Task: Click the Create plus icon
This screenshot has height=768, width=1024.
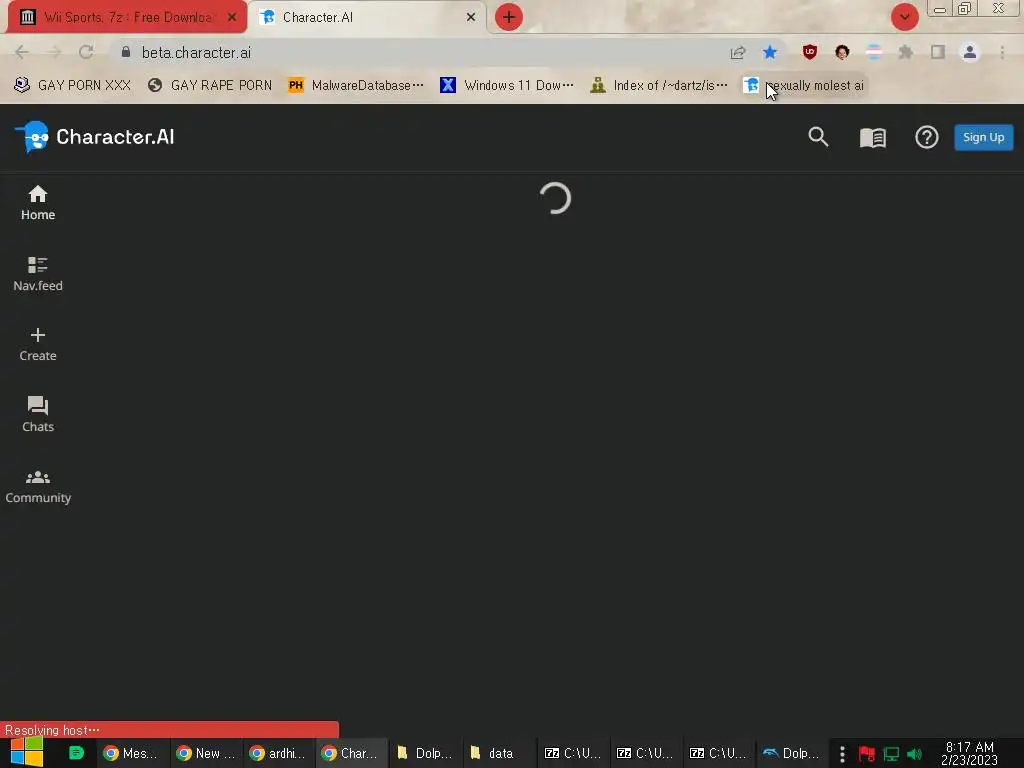Action: [x=38, y=335]
